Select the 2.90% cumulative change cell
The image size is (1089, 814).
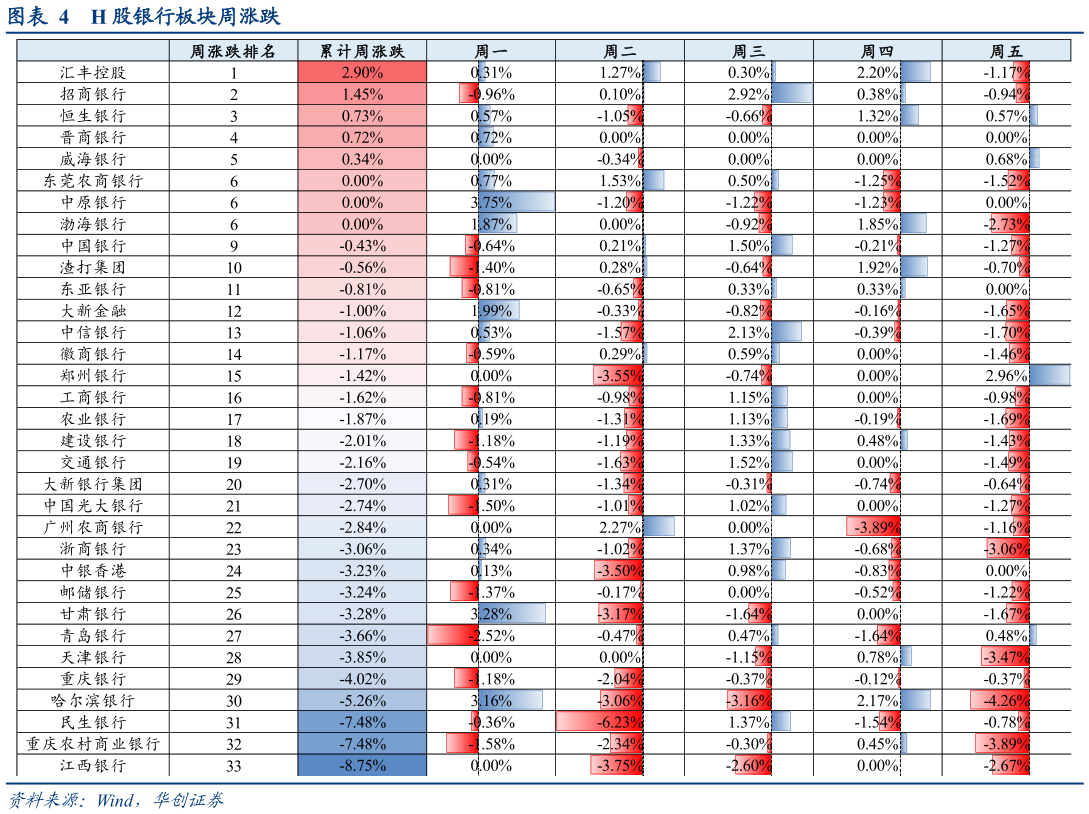pyautogui.click(x=362, y=72)
